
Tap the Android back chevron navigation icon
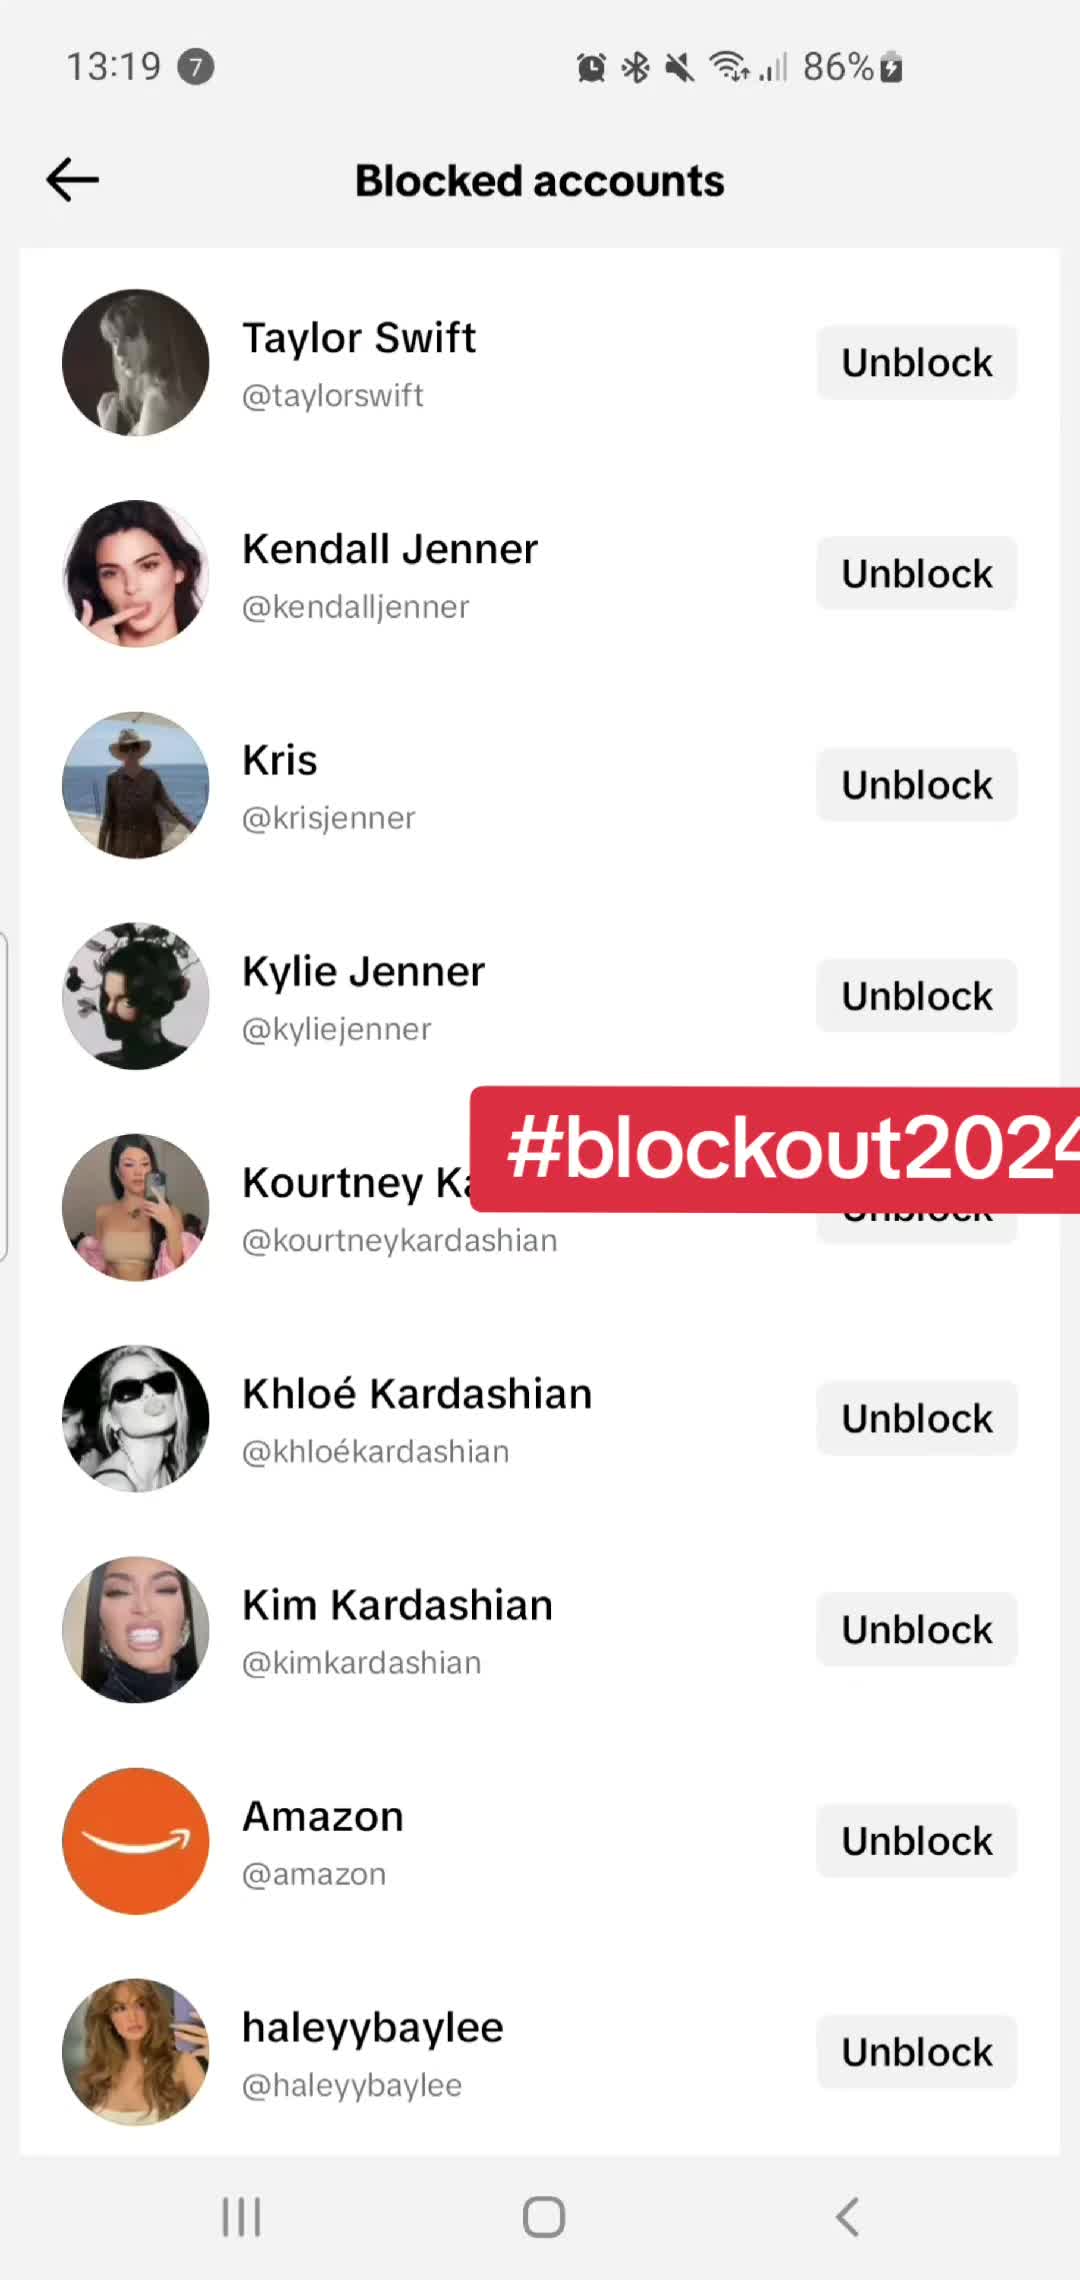click(x=847, y=2217)
